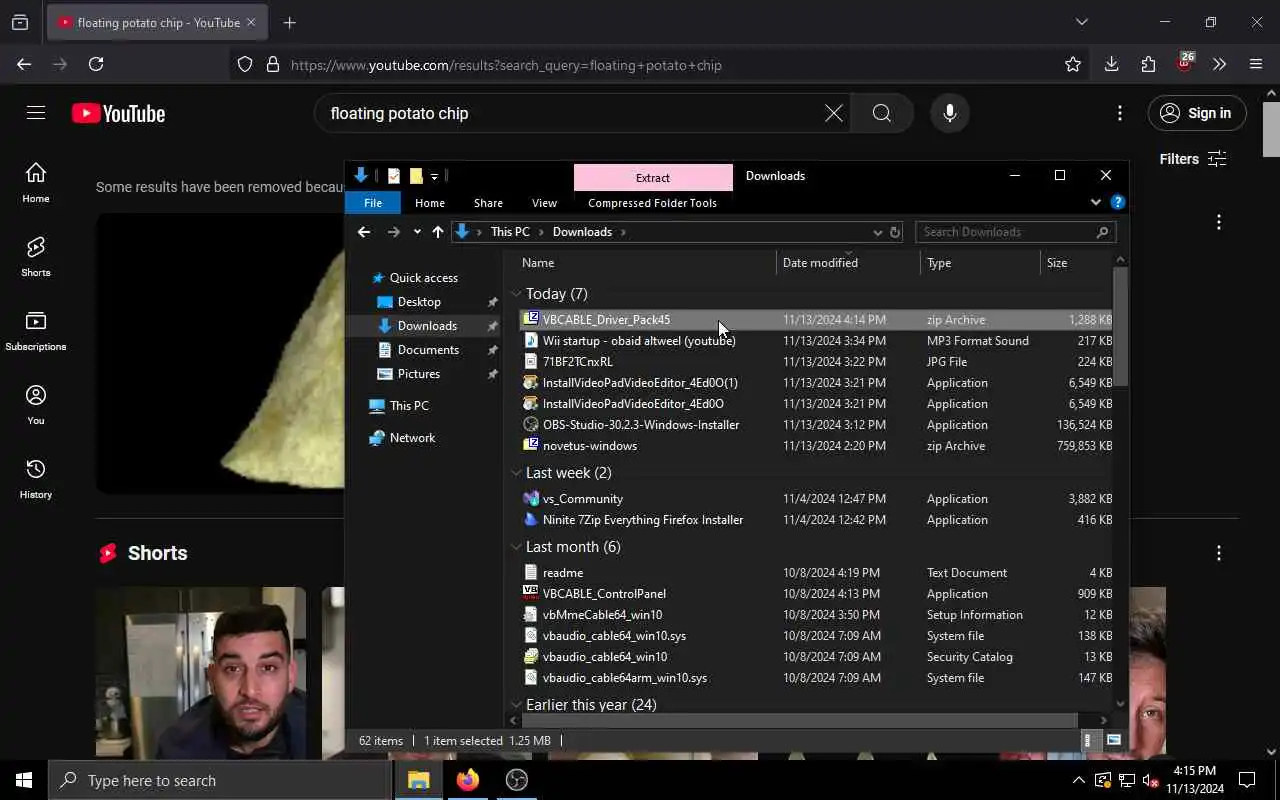The width and height of the screenshot is (1280, 800).
Task: Show hidden system tray icons
Action: (x=1078, y=780)
